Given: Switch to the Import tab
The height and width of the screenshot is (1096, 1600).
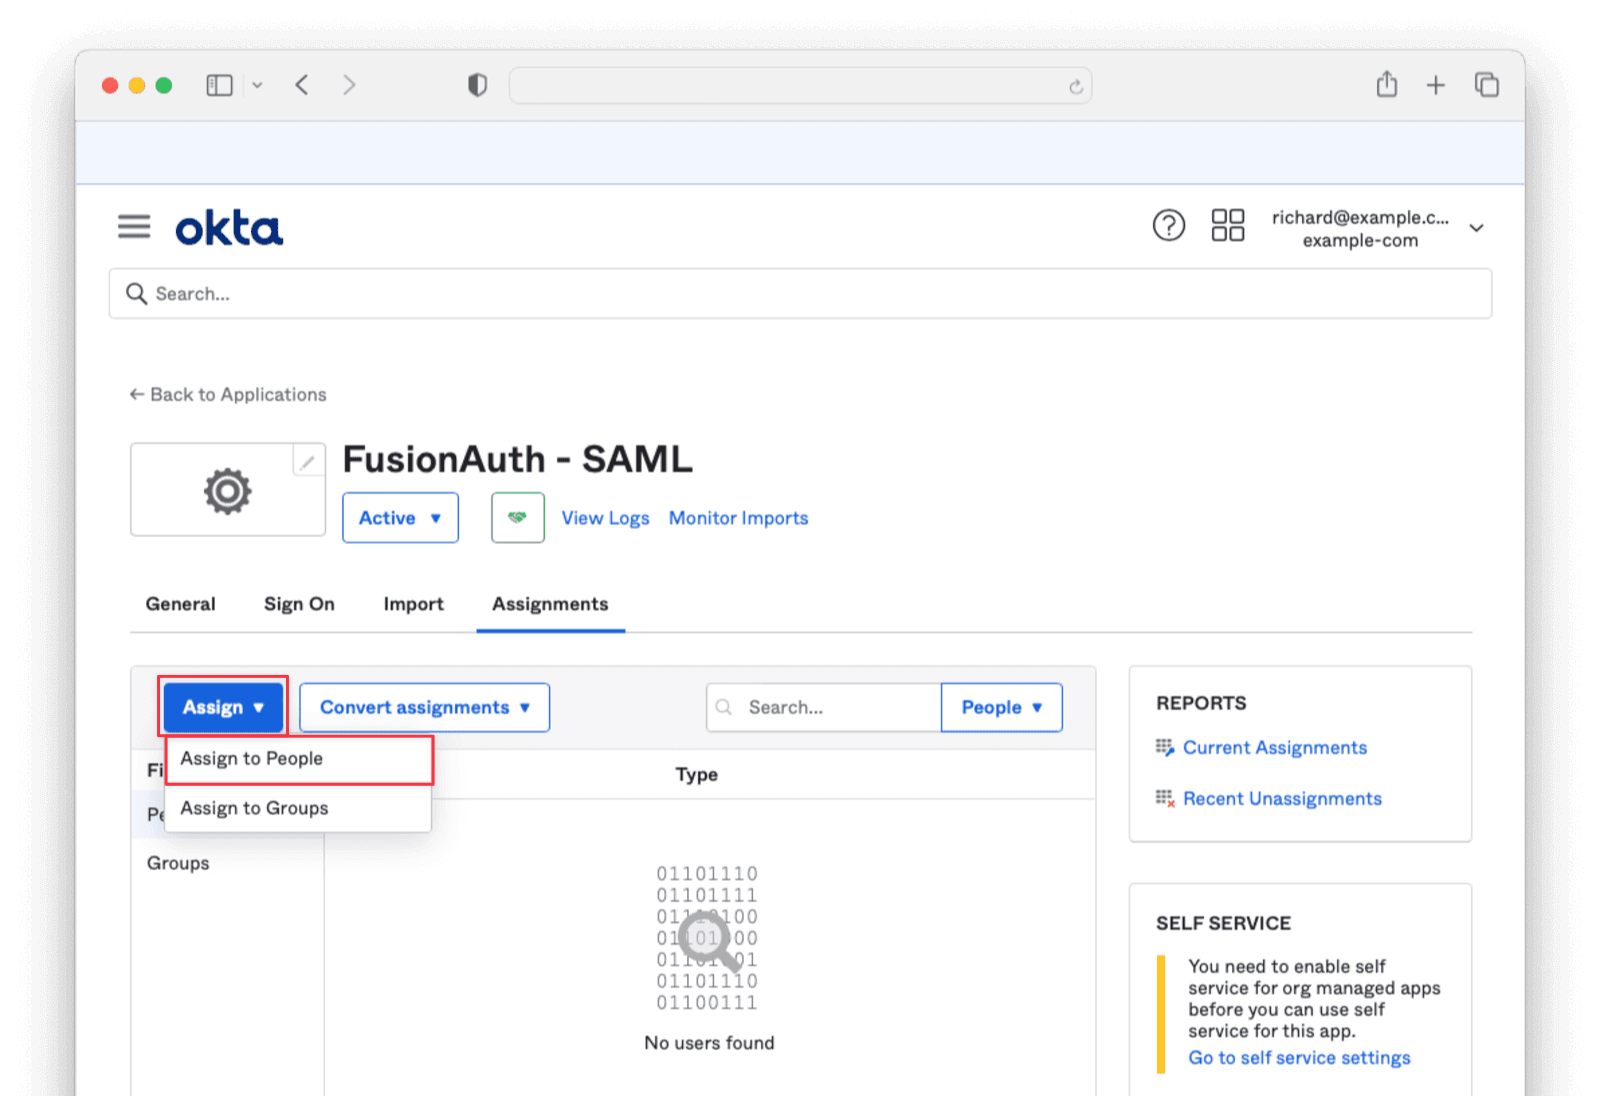Looking at the screenshot, I should click(413, 604).
